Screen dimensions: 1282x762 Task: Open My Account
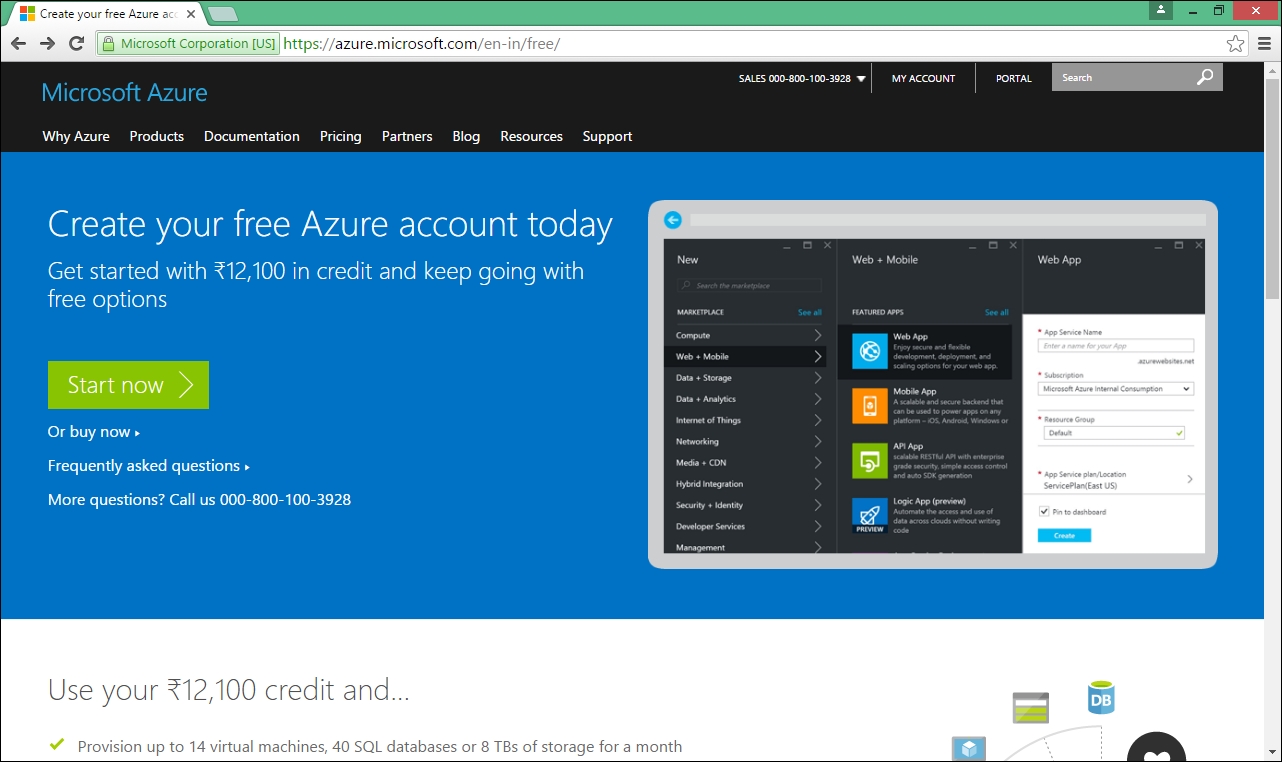click(x=923, y=78)
